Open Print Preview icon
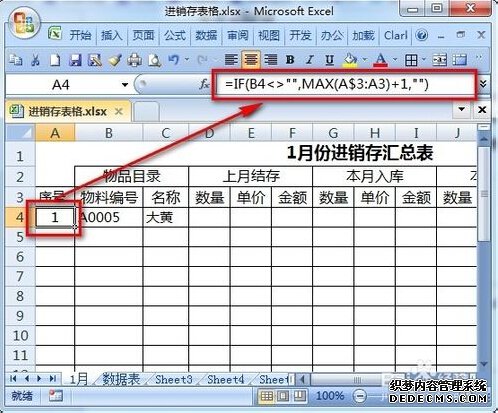The image size is (498, 413). [154, 60]
